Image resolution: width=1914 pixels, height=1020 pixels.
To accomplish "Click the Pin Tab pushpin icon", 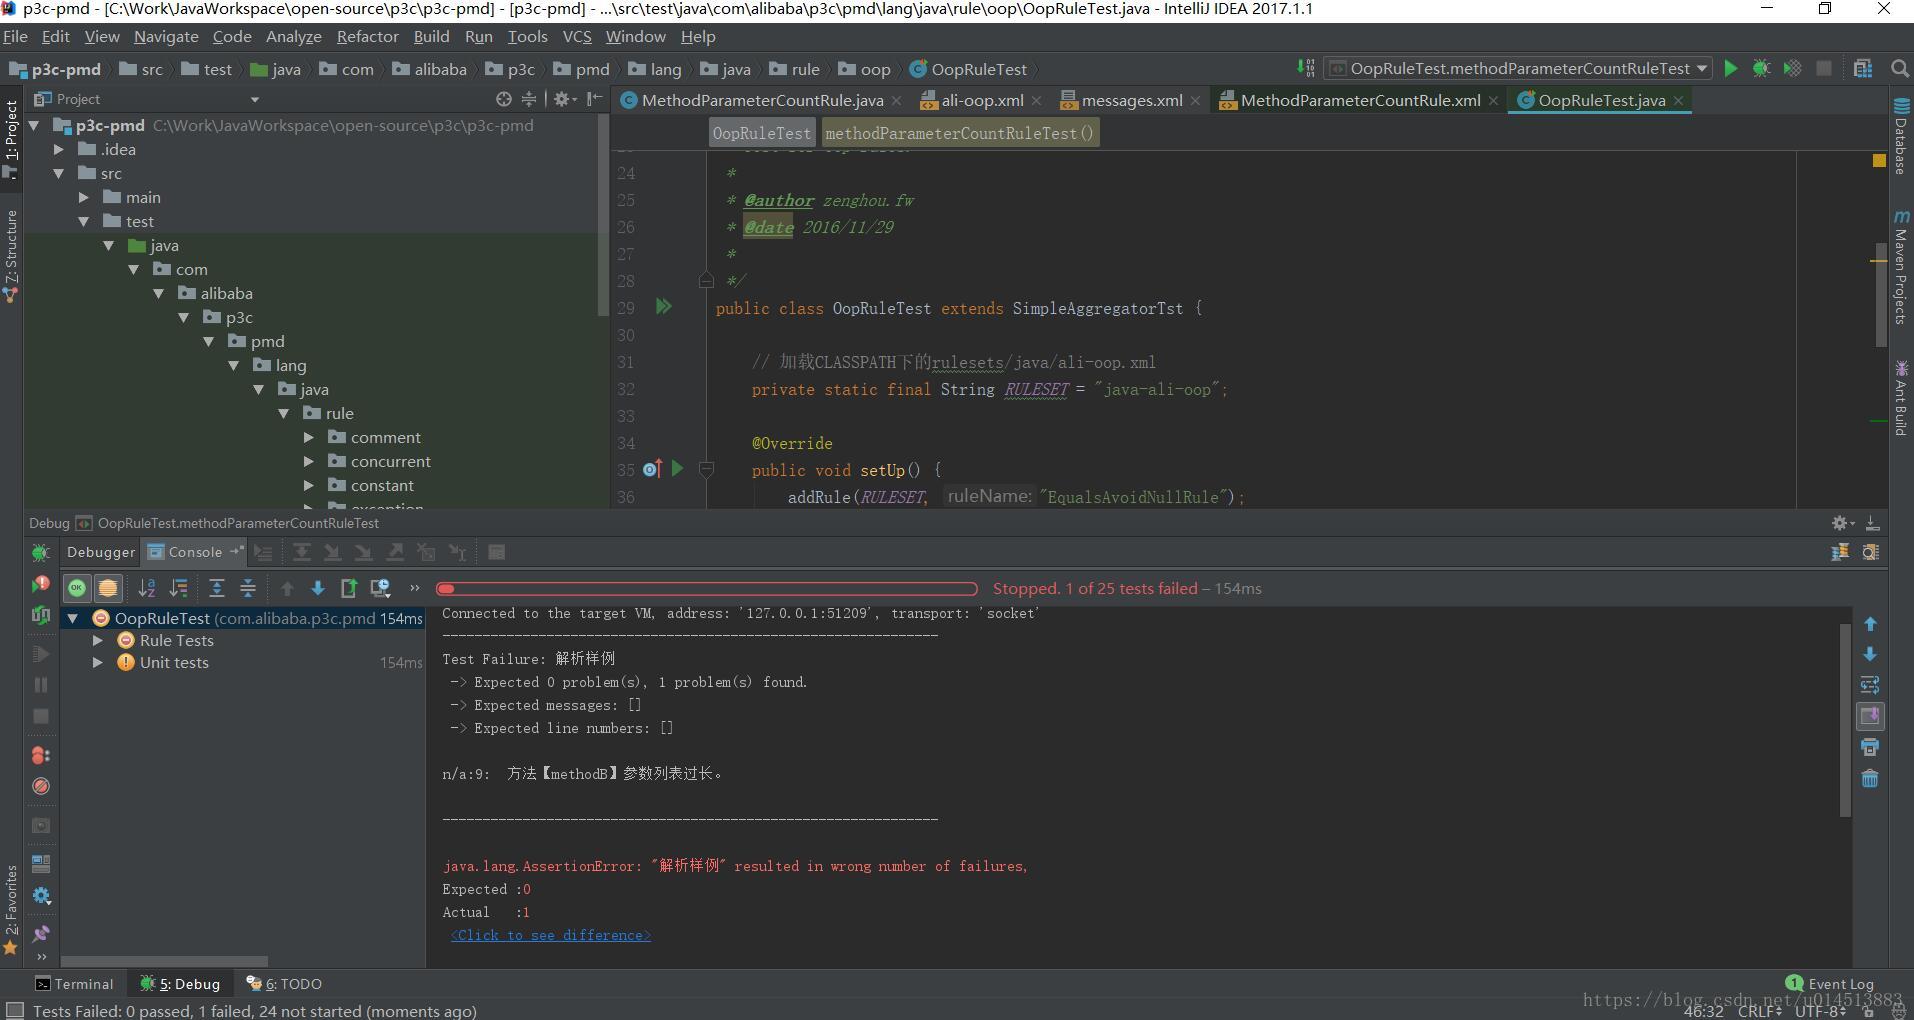I will click(41, 934).
